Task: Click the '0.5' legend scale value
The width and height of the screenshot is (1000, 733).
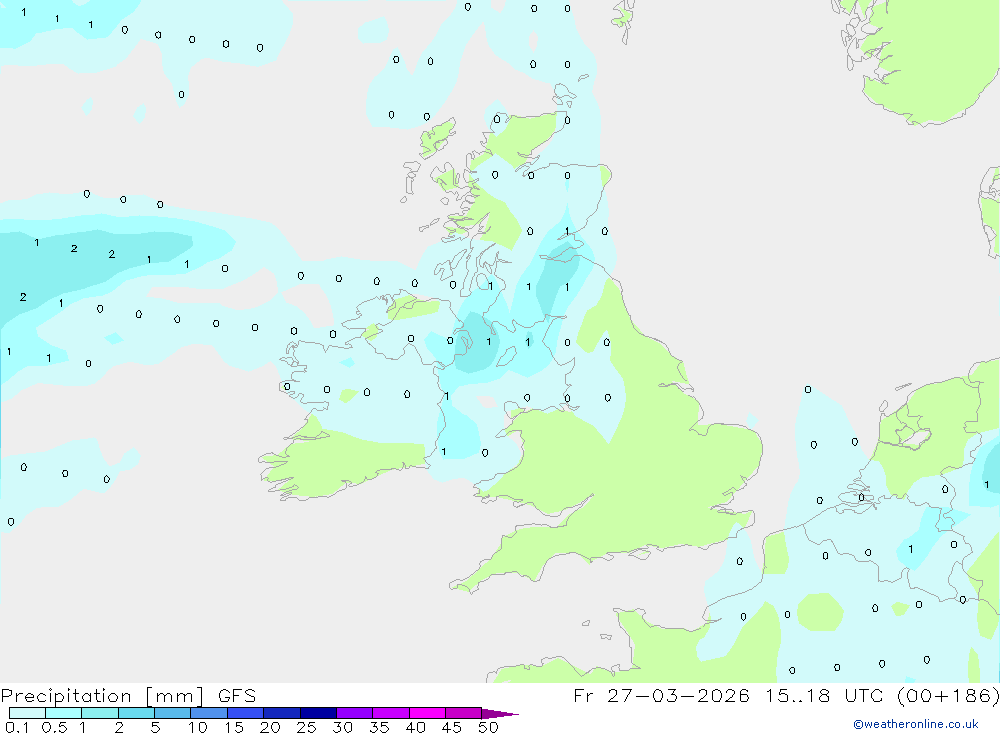Action: [x=54, y=727]
